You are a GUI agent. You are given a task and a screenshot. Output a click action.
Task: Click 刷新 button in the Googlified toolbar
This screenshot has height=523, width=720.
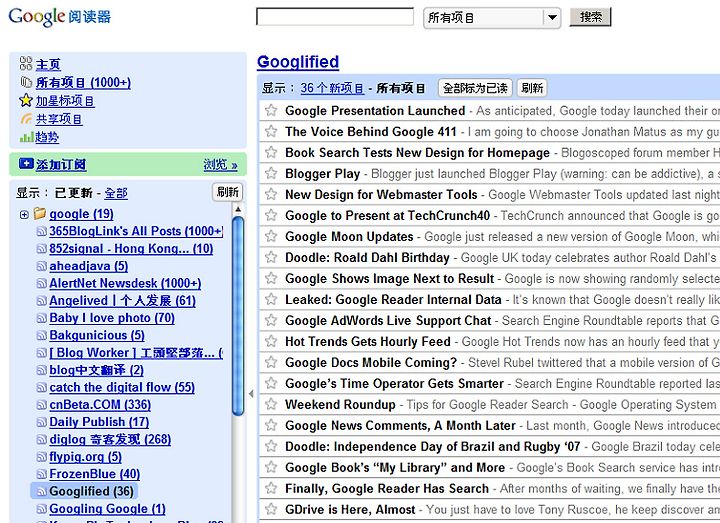click(x=532, y=88)
